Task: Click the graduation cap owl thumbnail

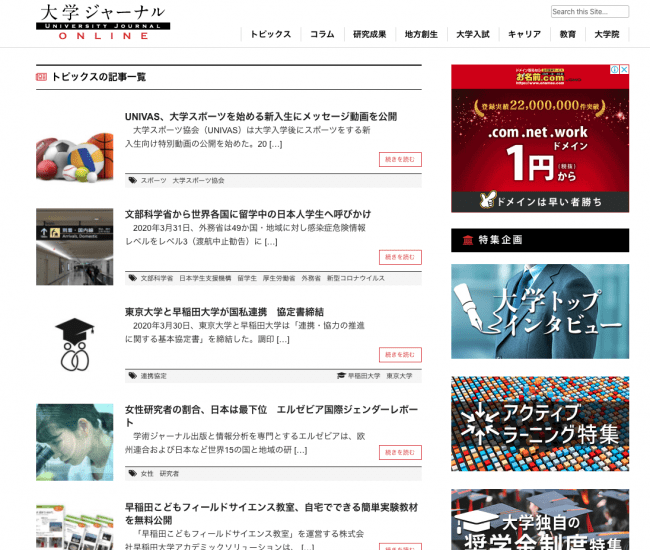Action: point(75,344)
